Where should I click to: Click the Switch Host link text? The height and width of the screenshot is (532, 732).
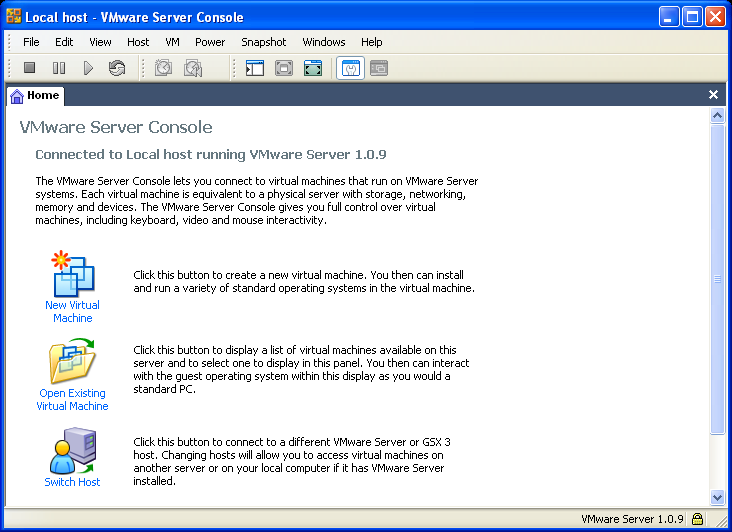tap(72, 482)
